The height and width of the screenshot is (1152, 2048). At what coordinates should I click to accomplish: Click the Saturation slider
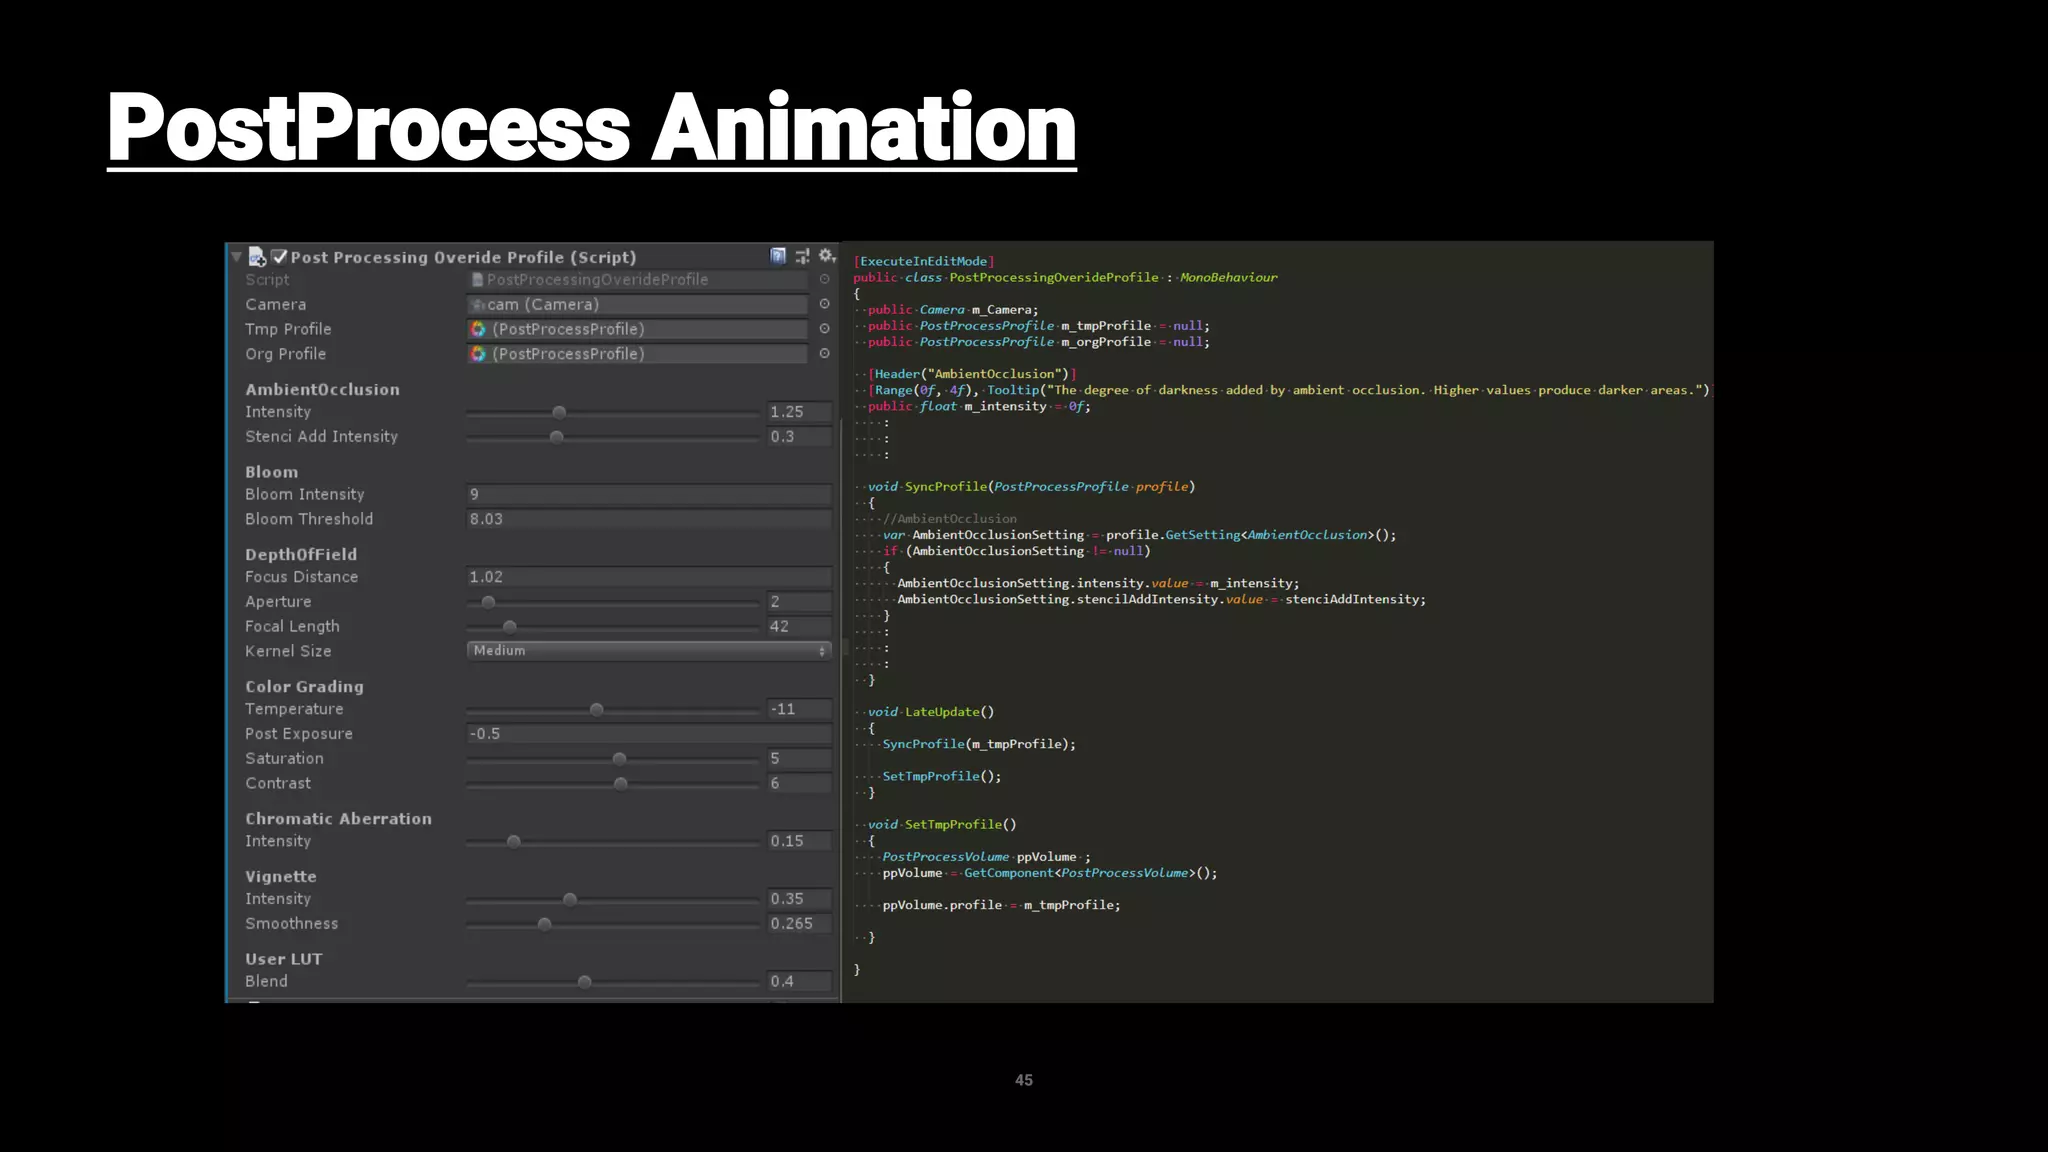pos(613,759)
